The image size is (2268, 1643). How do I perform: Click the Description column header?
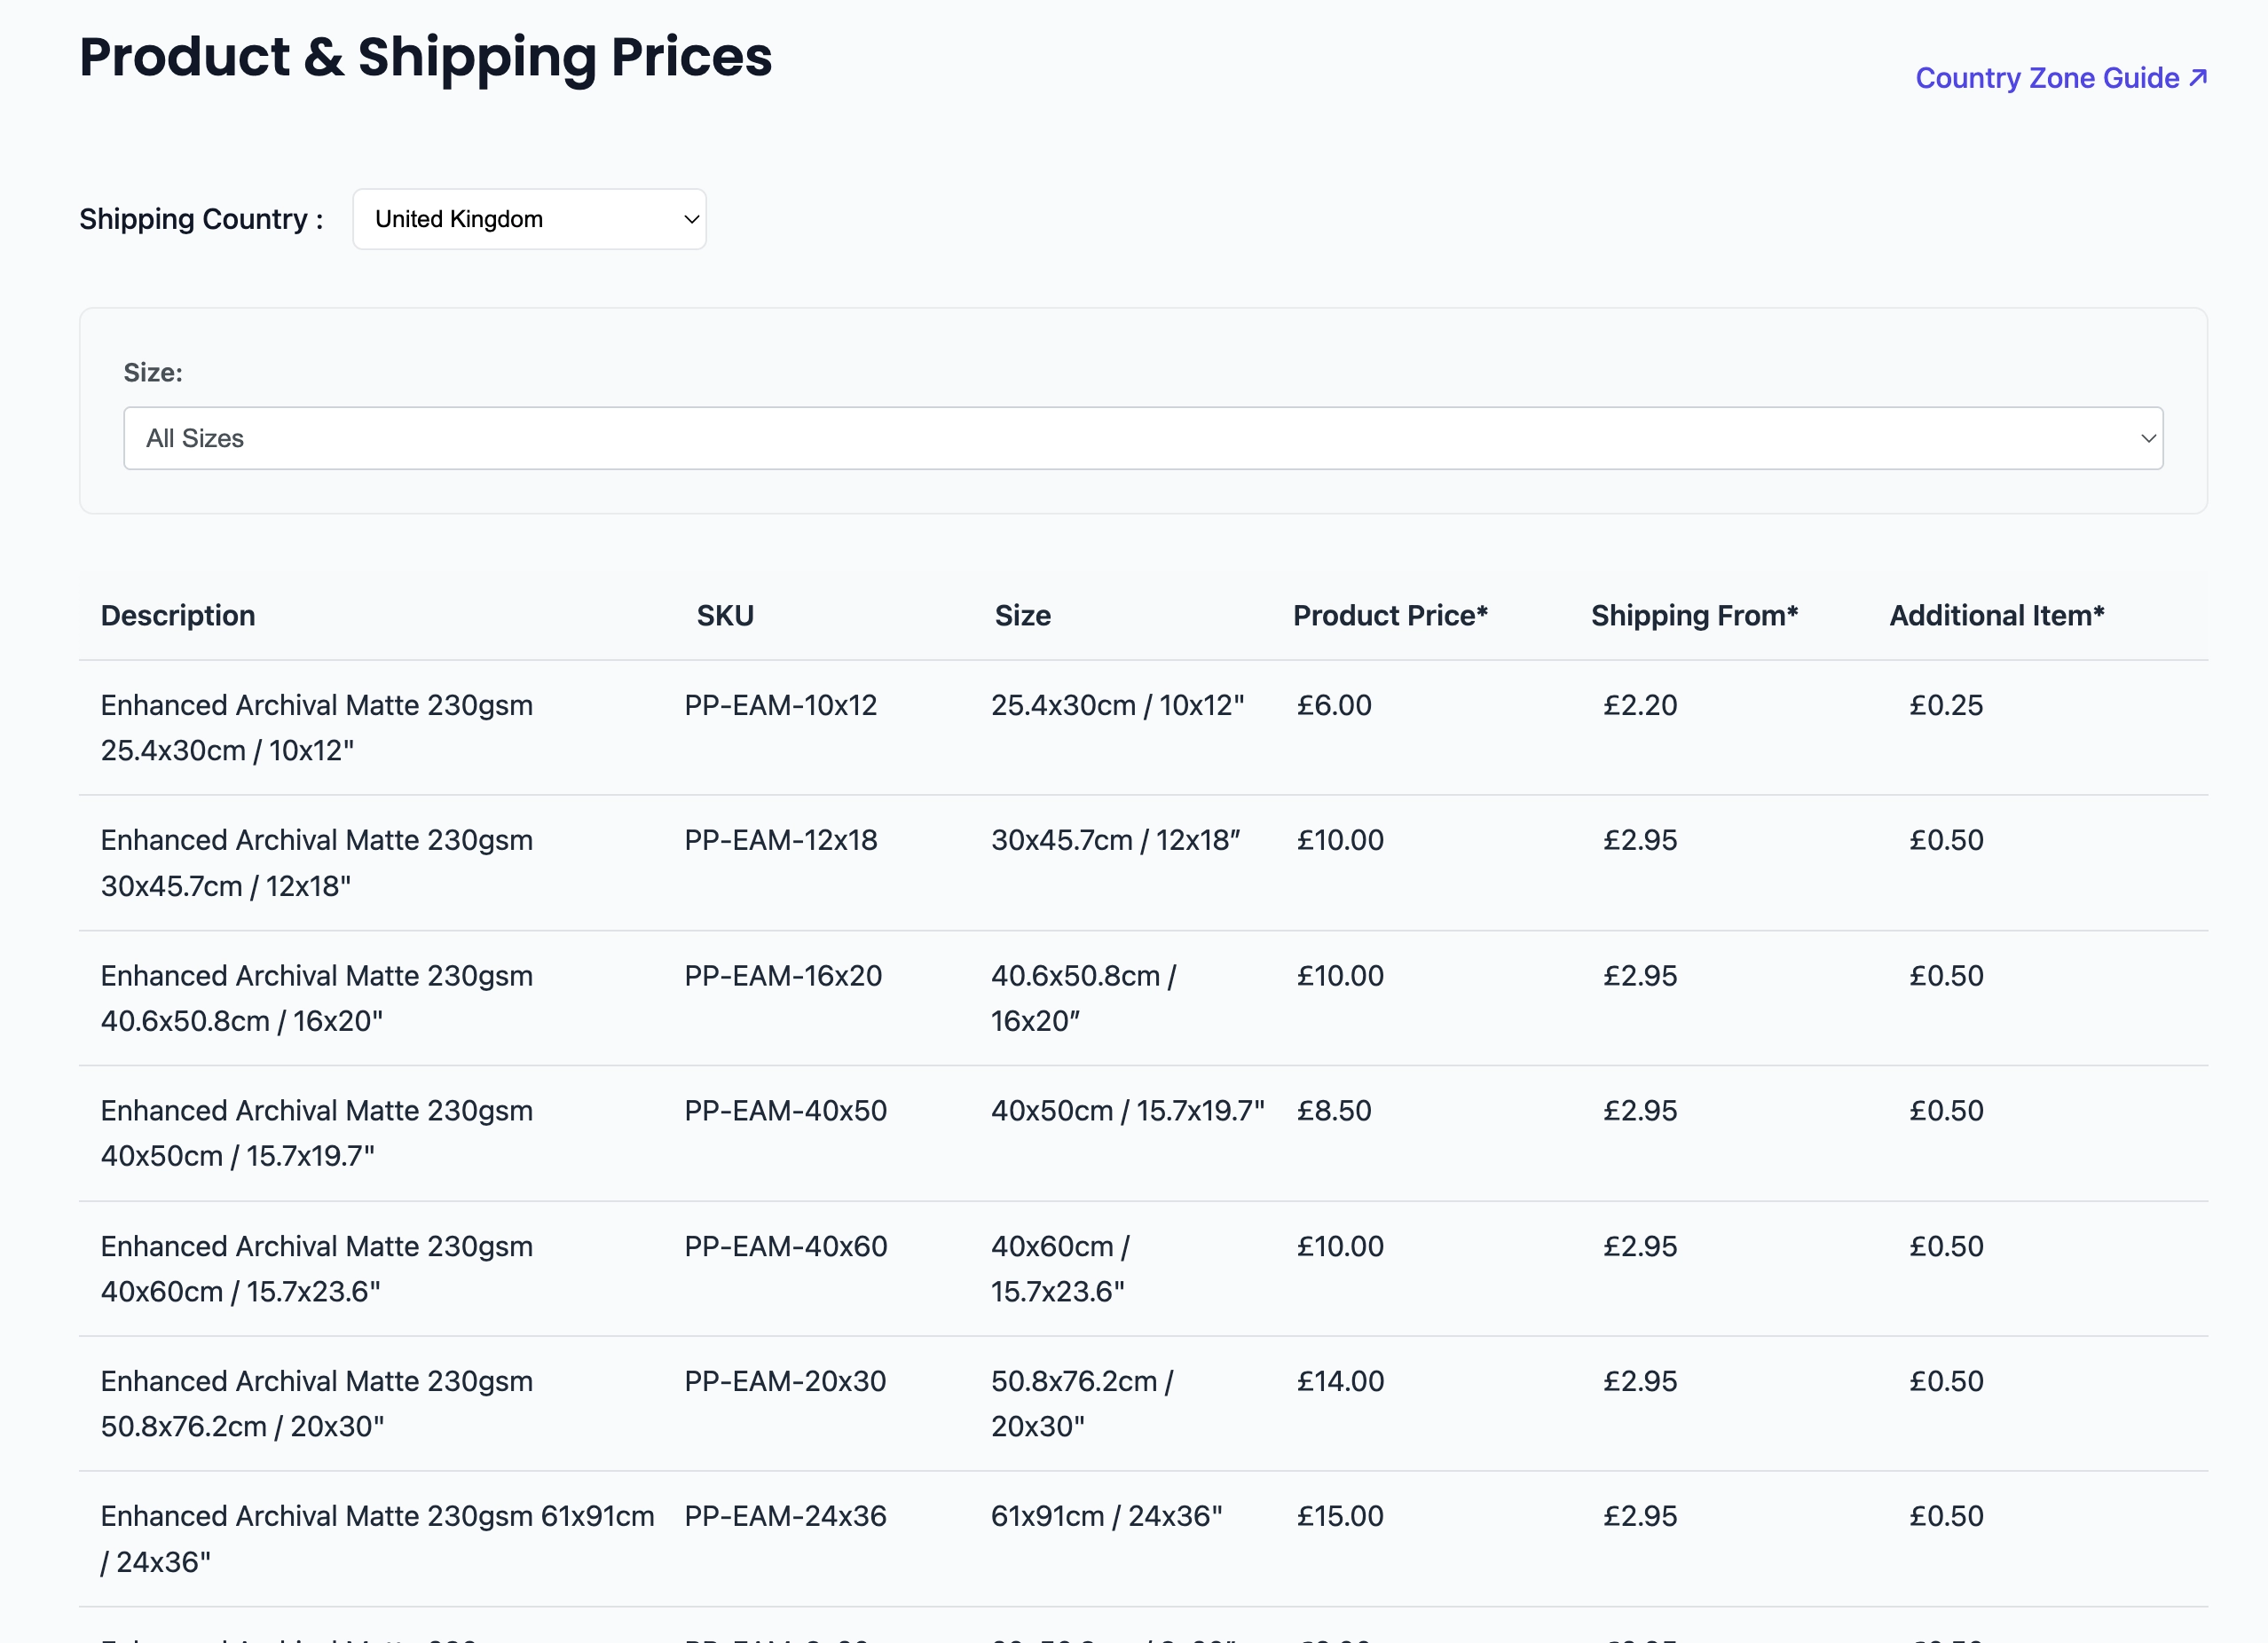(178, 615)
